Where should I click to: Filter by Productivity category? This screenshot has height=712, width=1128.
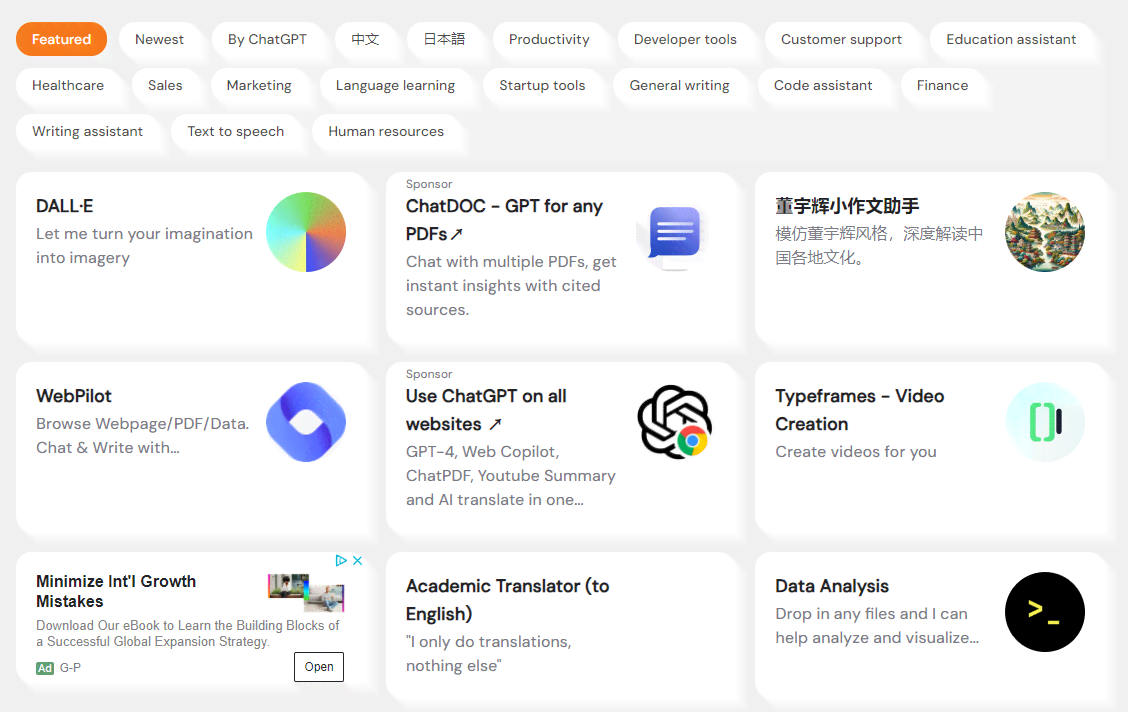[549, 39]
